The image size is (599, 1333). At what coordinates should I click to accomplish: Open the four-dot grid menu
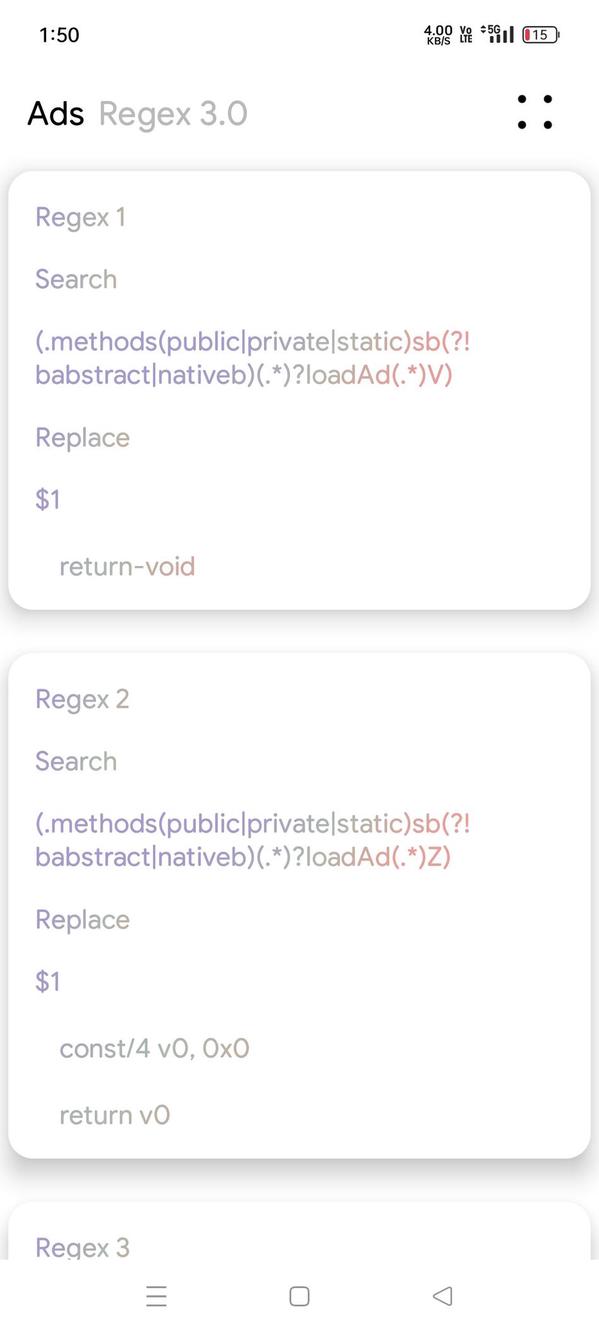[533, 113]
